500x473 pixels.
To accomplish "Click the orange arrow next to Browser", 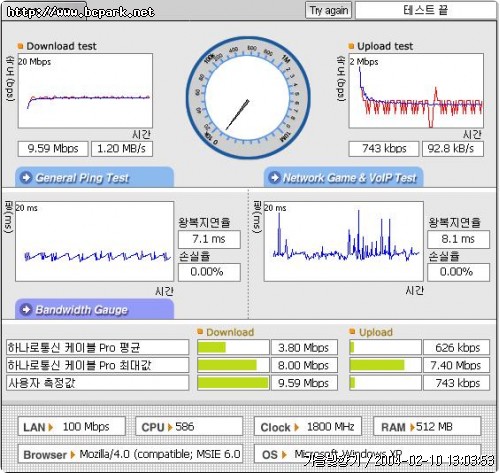I will point(73,455).
